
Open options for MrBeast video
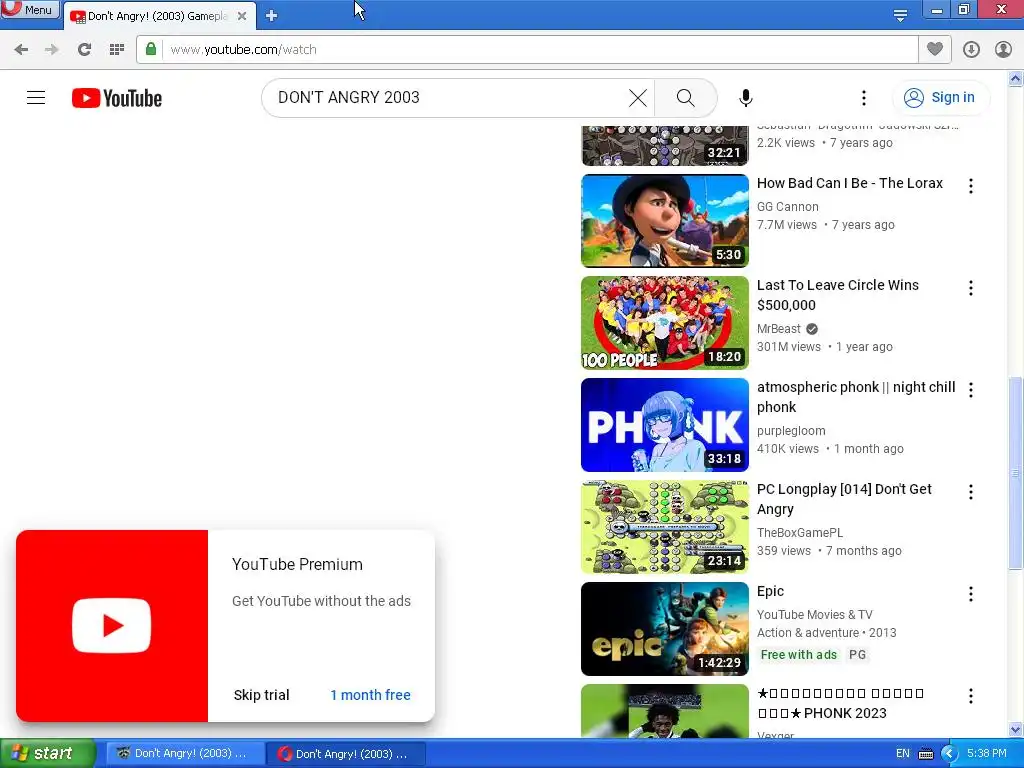tap(971, 288)
